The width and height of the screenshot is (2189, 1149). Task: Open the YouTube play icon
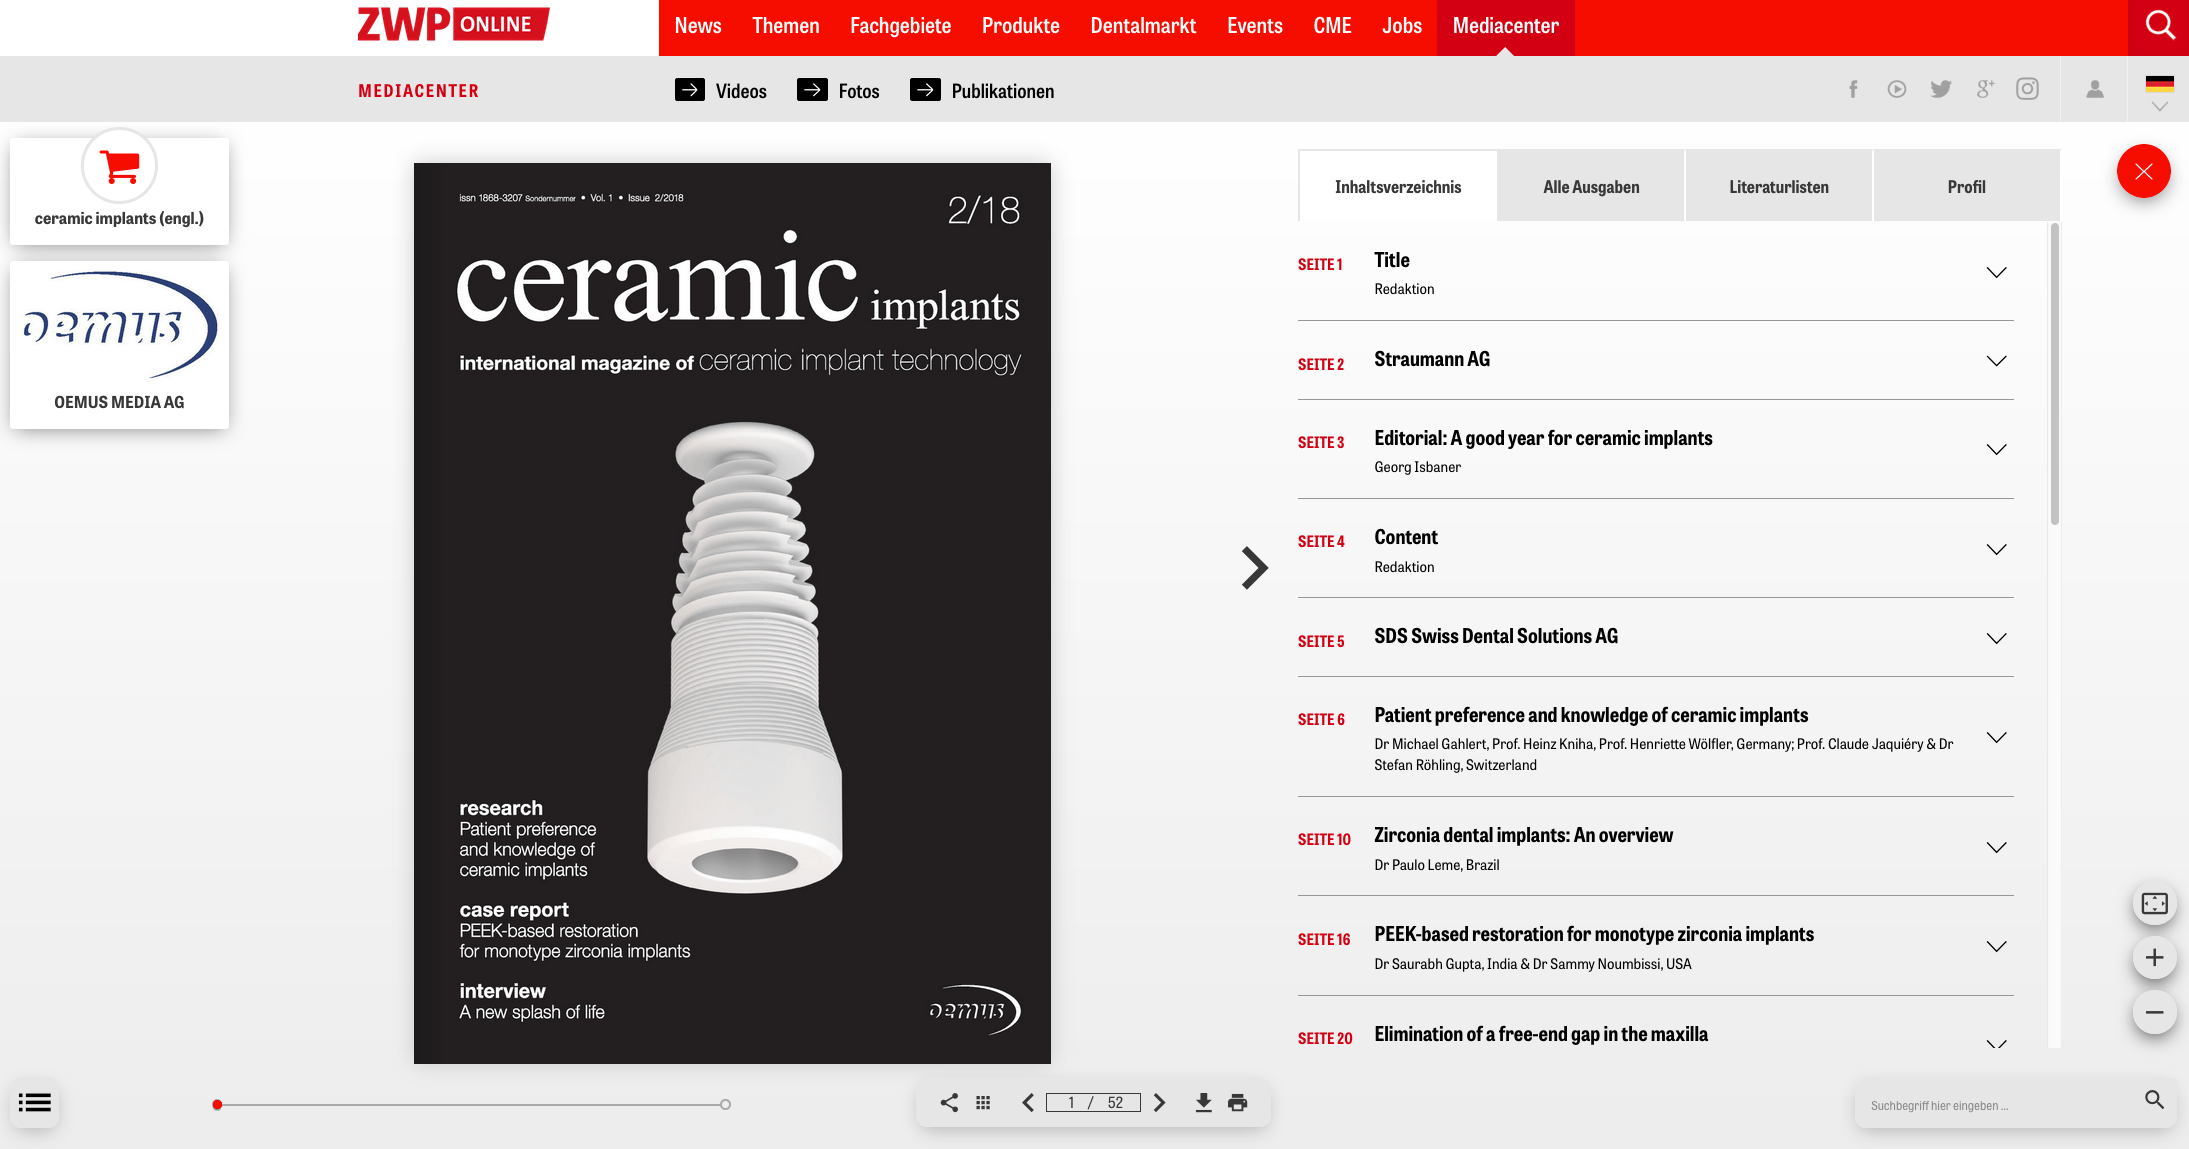1897,89
